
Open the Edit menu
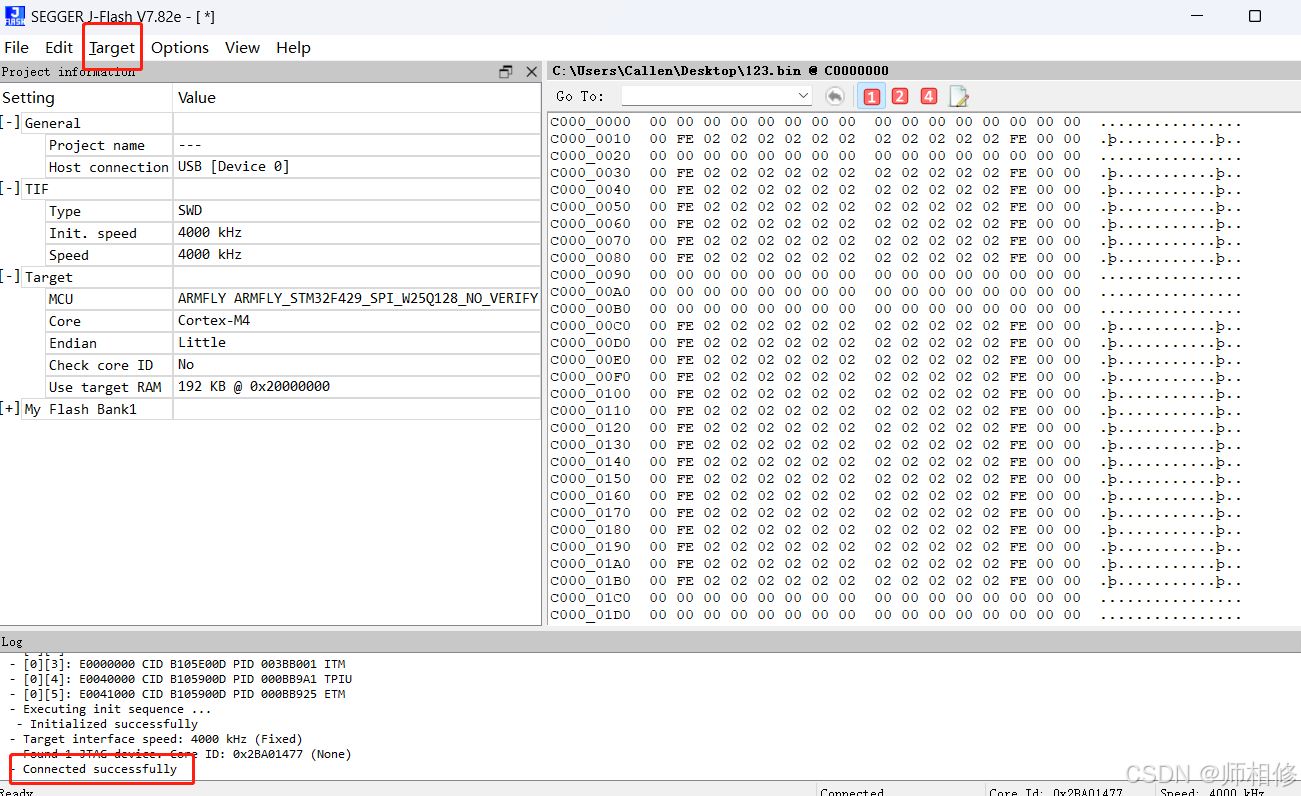(x=59, y=47)
